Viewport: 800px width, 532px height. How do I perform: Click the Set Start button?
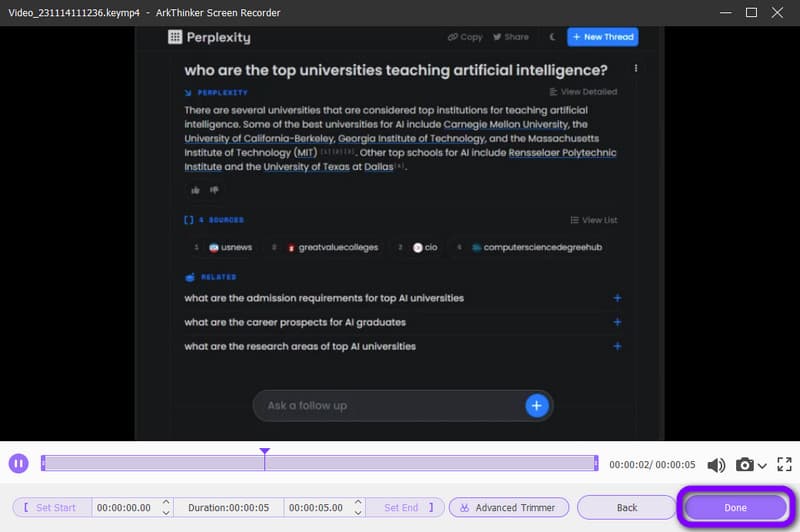(x=53, y=508)
